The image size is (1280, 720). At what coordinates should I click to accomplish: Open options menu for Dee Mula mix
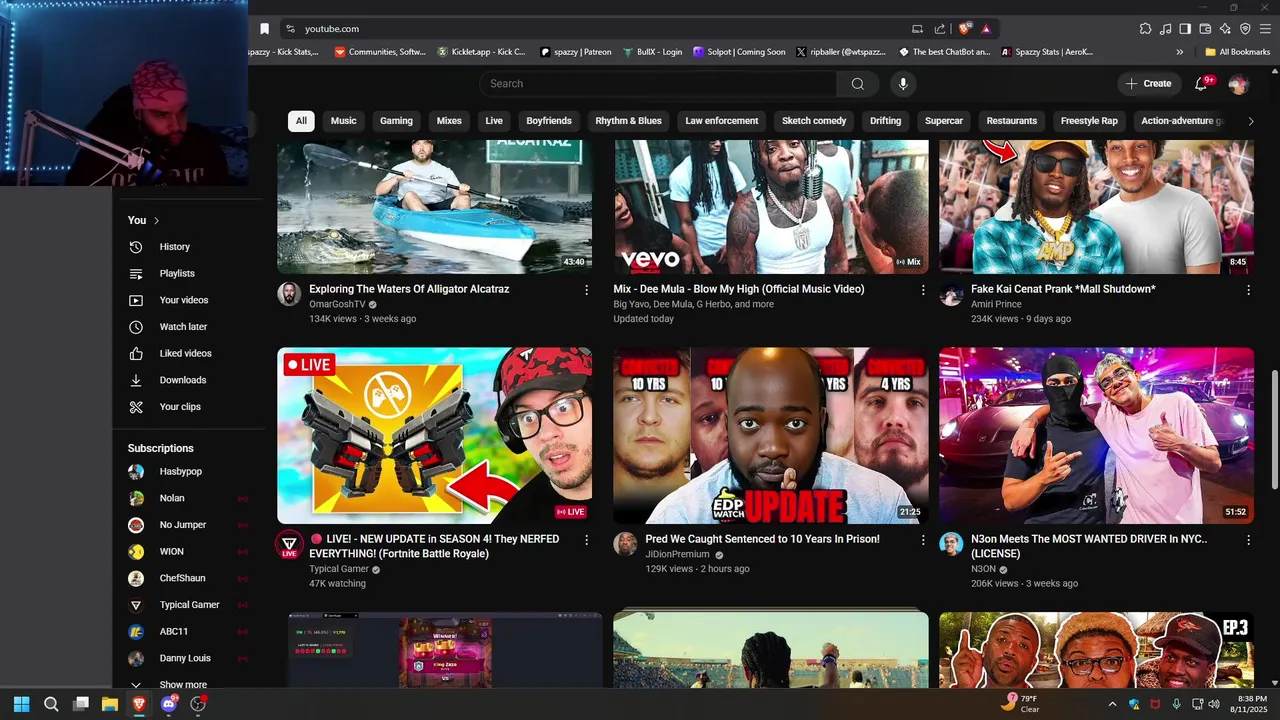point(923,290)
